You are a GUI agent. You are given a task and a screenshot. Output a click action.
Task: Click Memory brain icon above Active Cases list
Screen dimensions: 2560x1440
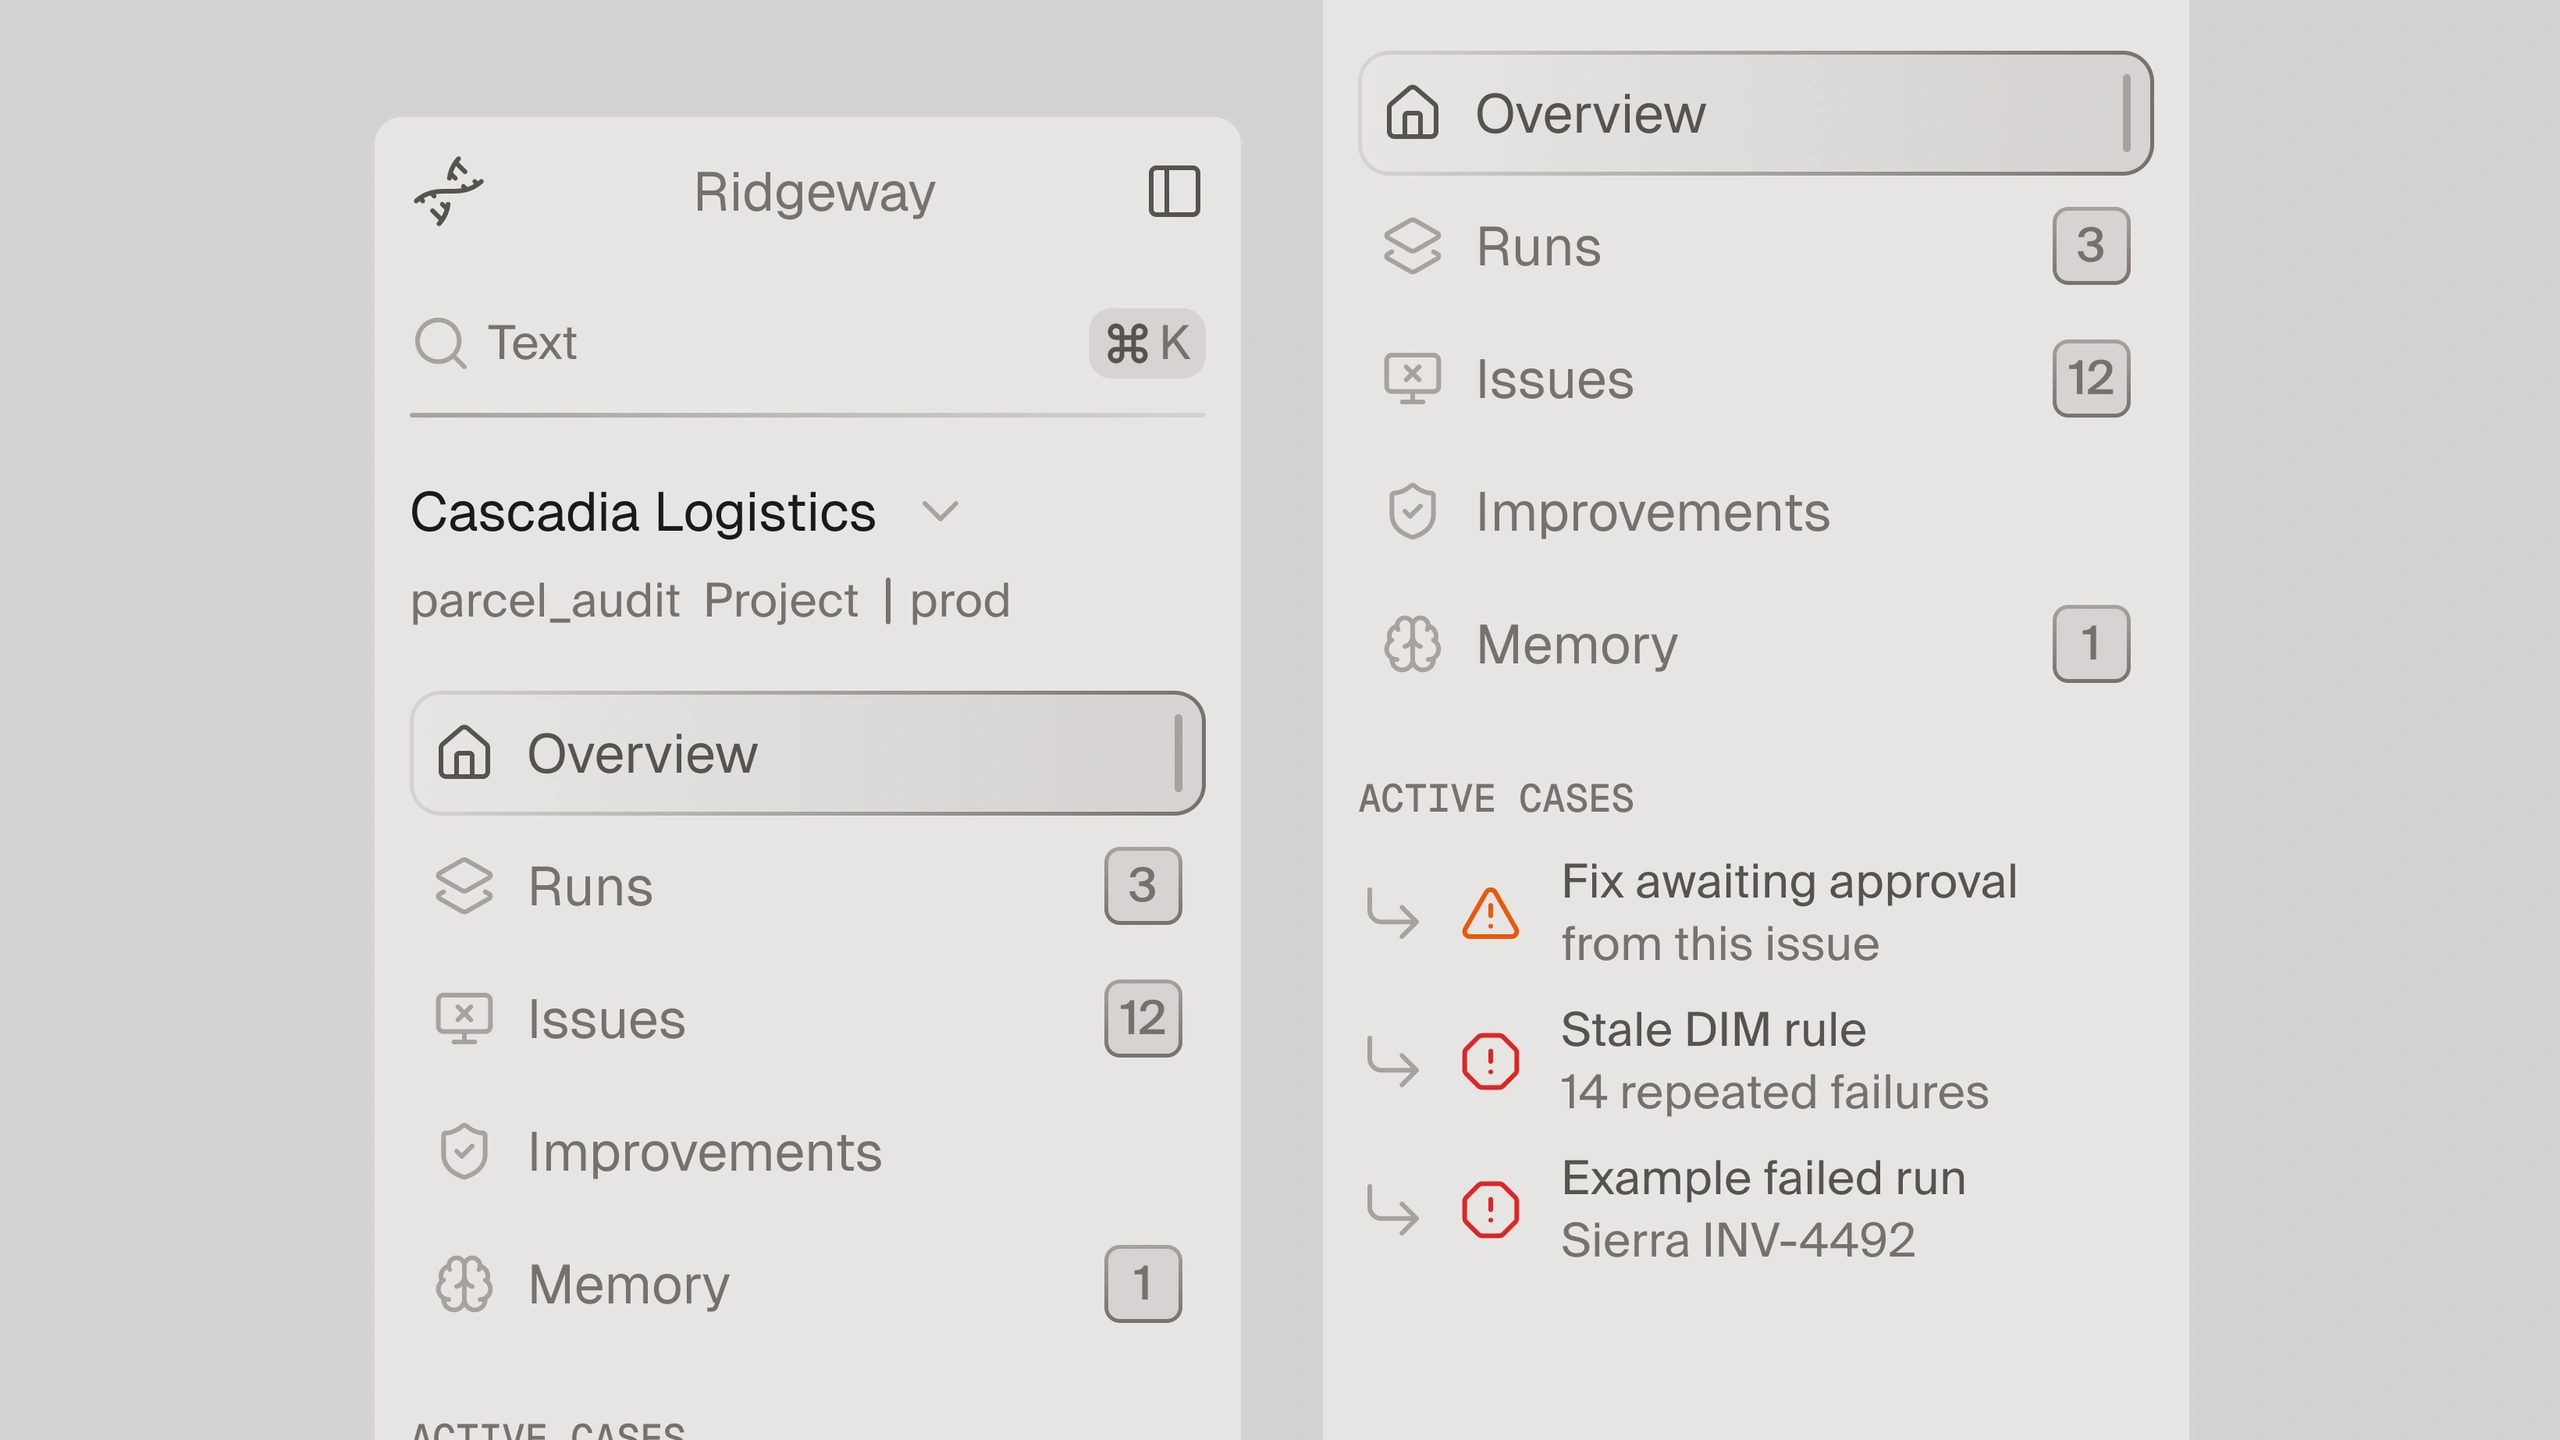point(1412,644)
